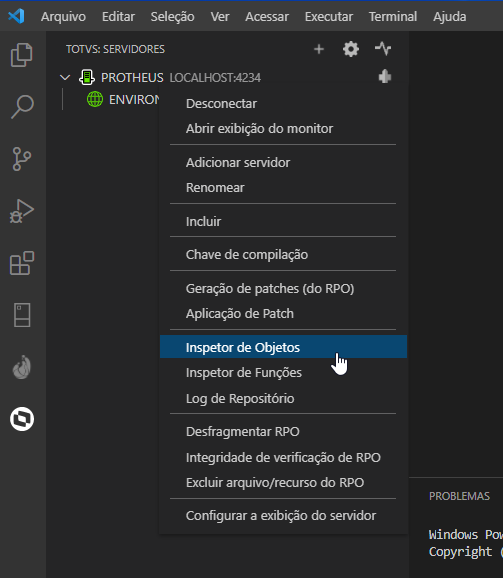This screenshot has width=503, height=578.
Task: Open the Arquivo menu
Action: [63, 17]
